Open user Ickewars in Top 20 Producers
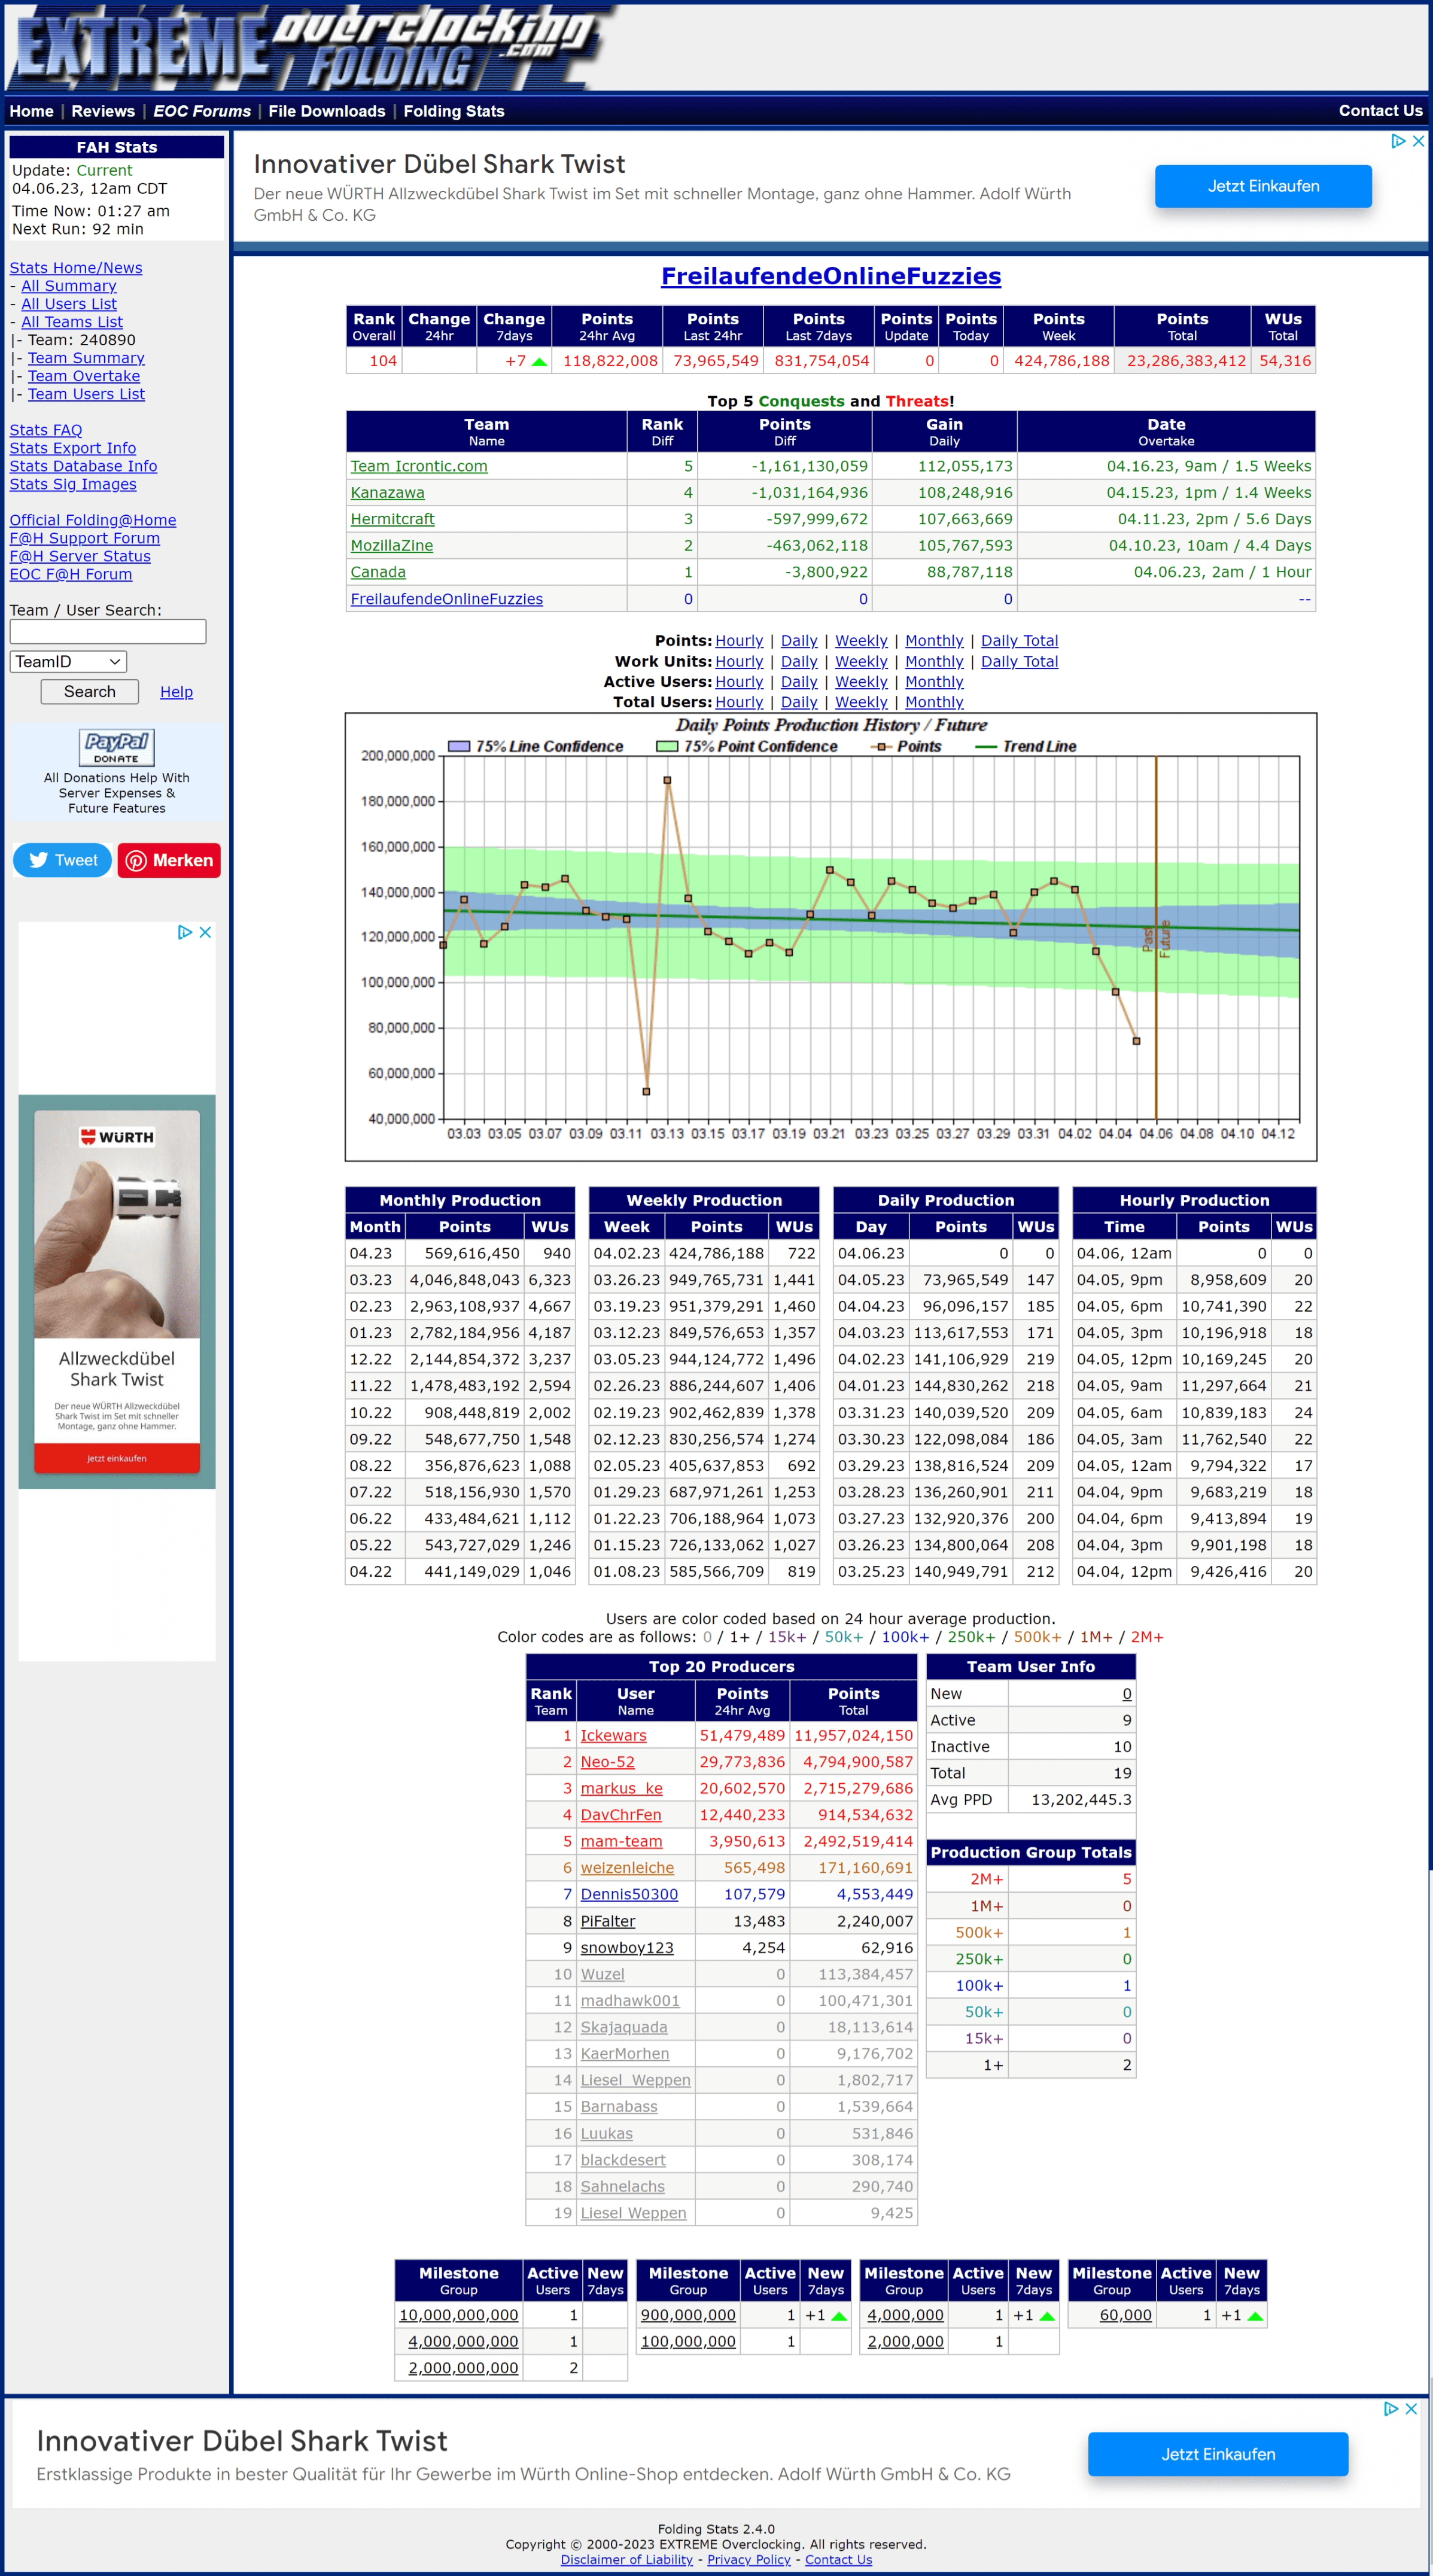The image size is (1433, 2576). pyautogui.click(x=613, y=1736)
